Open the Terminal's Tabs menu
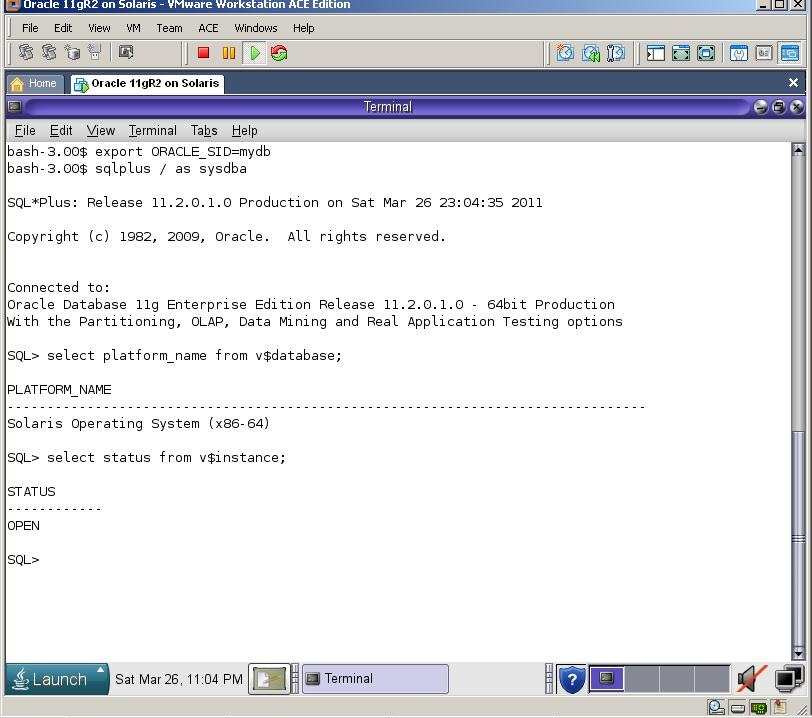Viewport: 812px width, 718px height. click(204, 130)
